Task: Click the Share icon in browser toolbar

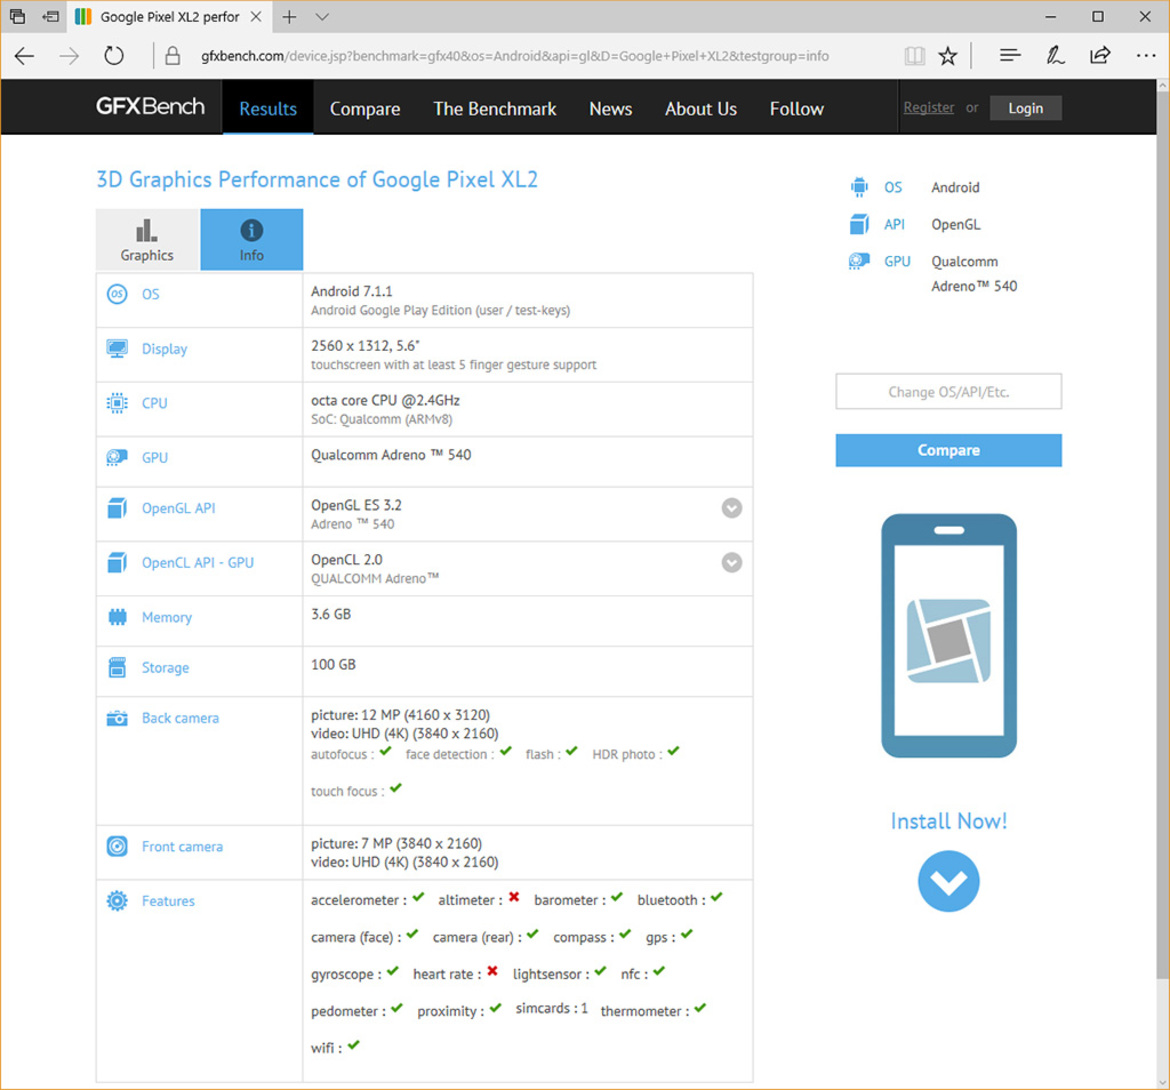Action: [1101, 56]
